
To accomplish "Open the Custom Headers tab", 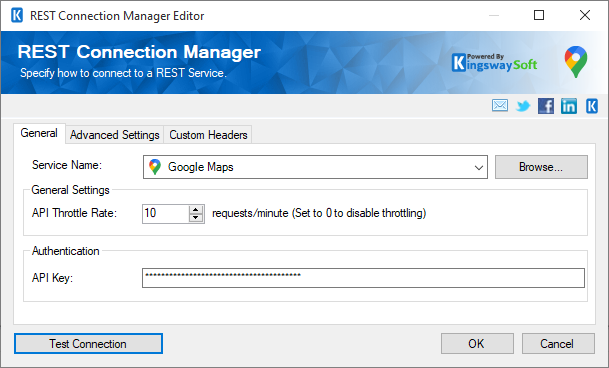I will [x=208, y=135].
